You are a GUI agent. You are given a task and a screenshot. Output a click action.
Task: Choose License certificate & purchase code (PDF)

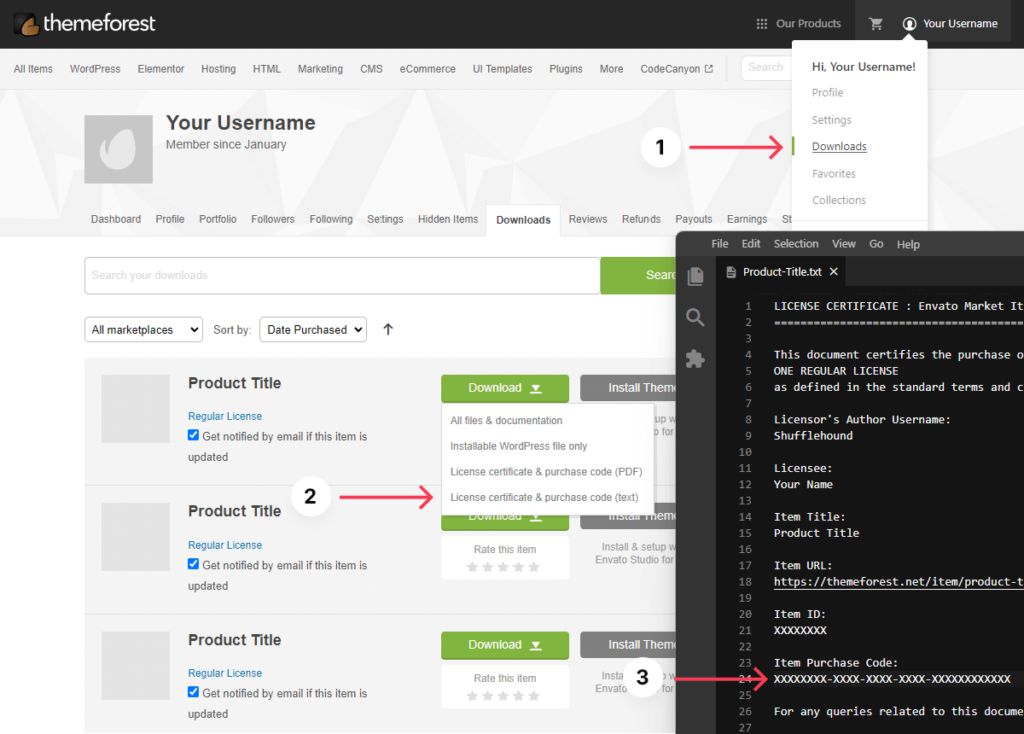(x=546, y=471)
